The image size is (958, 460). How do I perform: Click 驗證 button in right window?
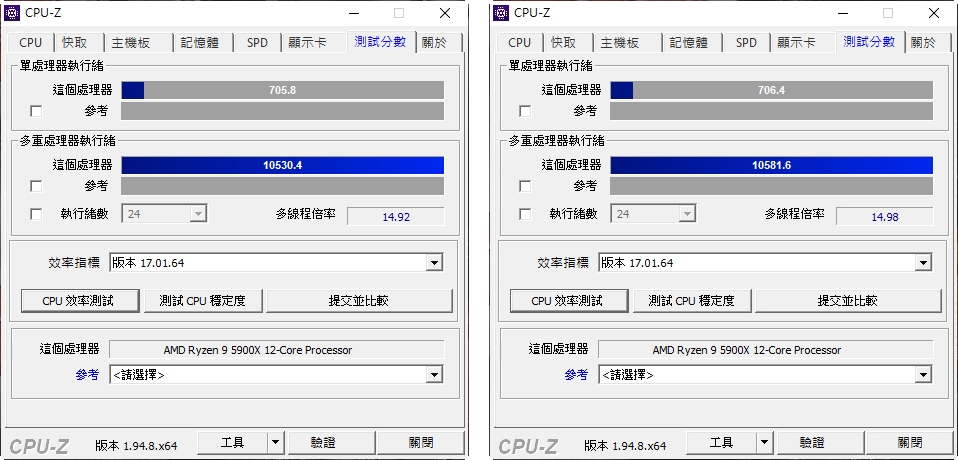tap(821, 442)
